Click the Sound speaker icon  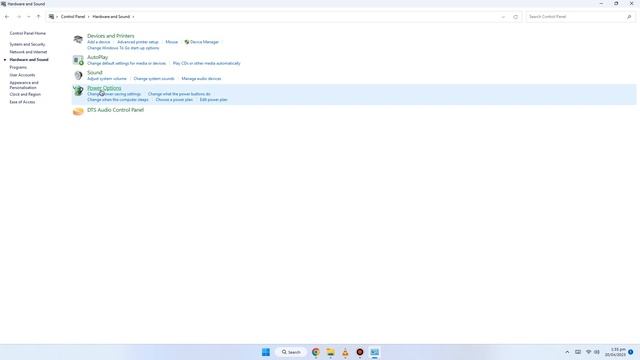[x=78, y=76]
